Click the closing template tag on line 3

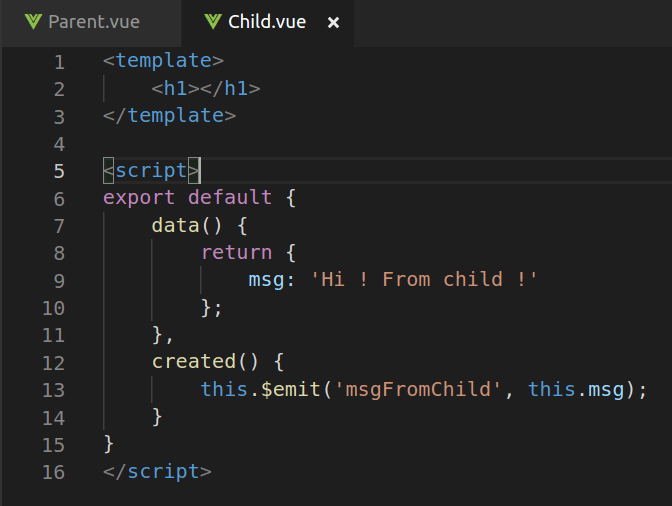click(169, 116)
